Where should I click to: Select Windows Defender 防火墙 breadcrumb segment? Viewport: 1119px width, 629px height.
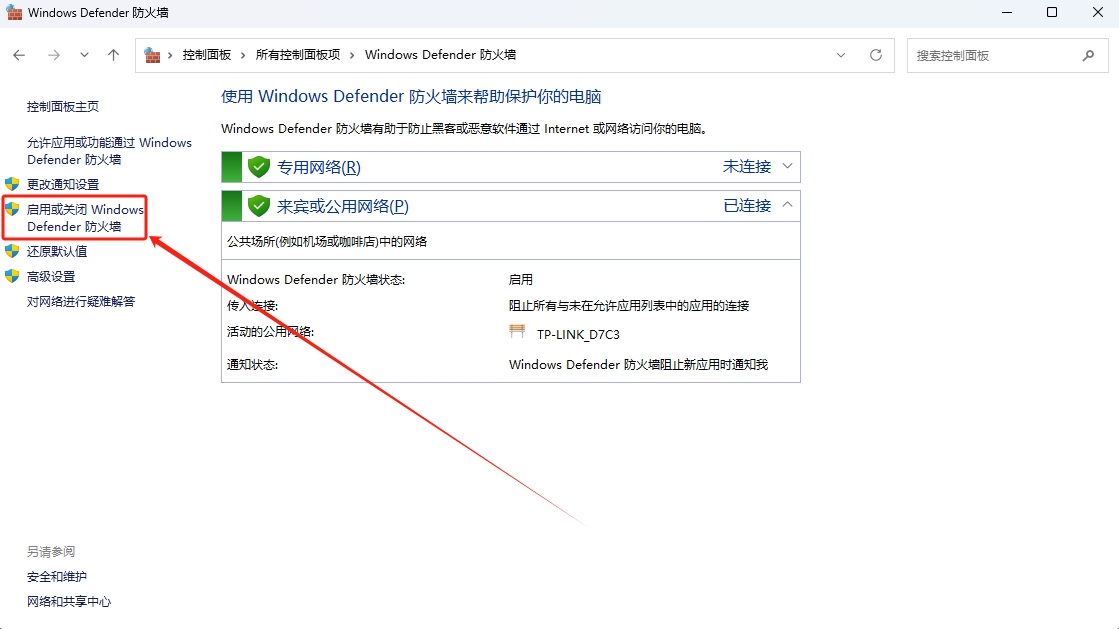(440, 55)
